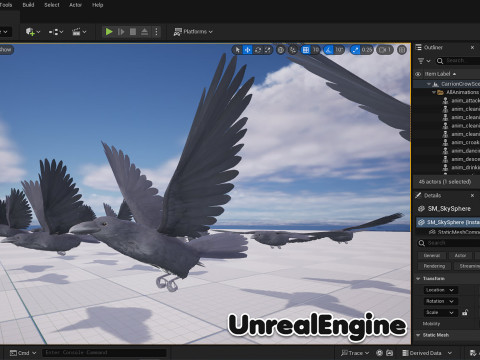Image resolution: width=480 pixels, height=360 pixels.
Task: Collapse the CarrionCrow level tree node
Action: coord(429,84)
